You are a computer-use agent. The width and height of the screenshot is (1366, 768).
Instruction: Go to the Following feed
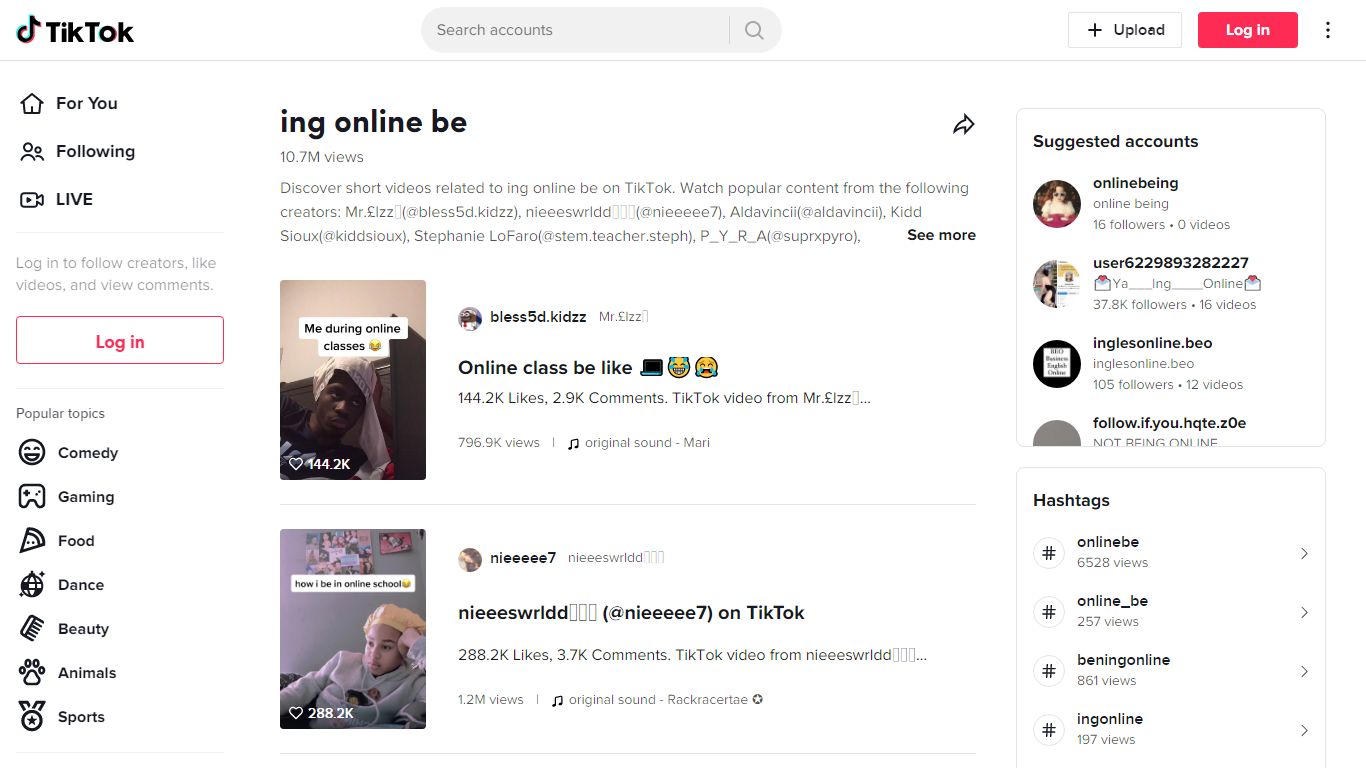tap(95, 151)
